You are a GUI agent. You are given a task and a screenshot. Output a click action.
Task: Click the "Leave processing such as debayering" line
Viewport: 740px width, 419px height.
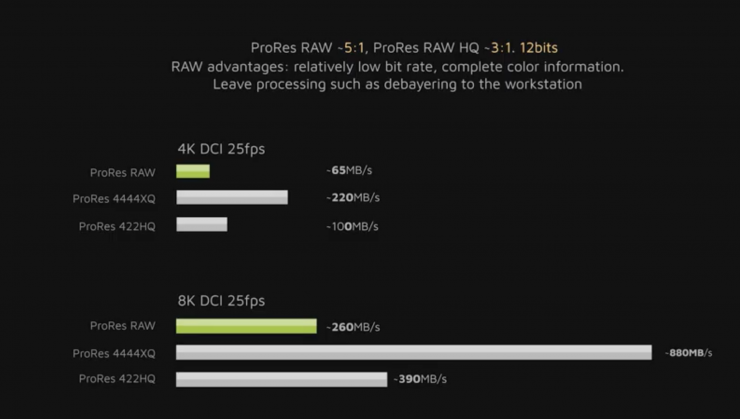[x=397, y=84]
